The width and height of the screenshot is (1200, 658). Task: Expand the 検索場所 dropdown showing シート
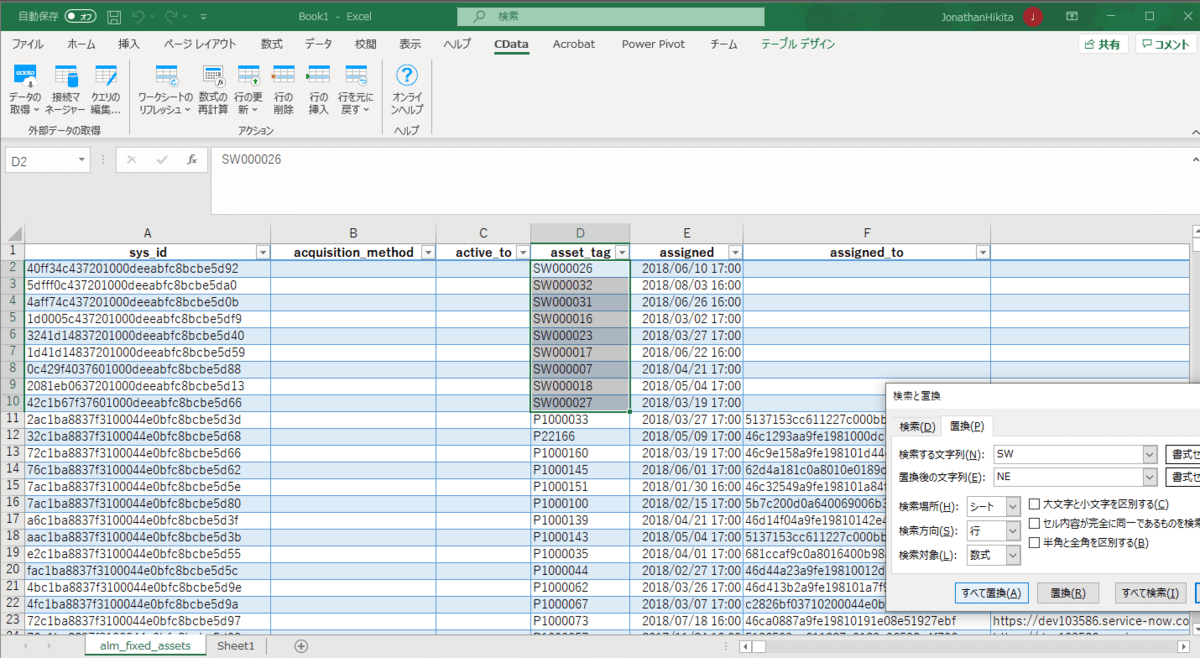pos(1012,507)
